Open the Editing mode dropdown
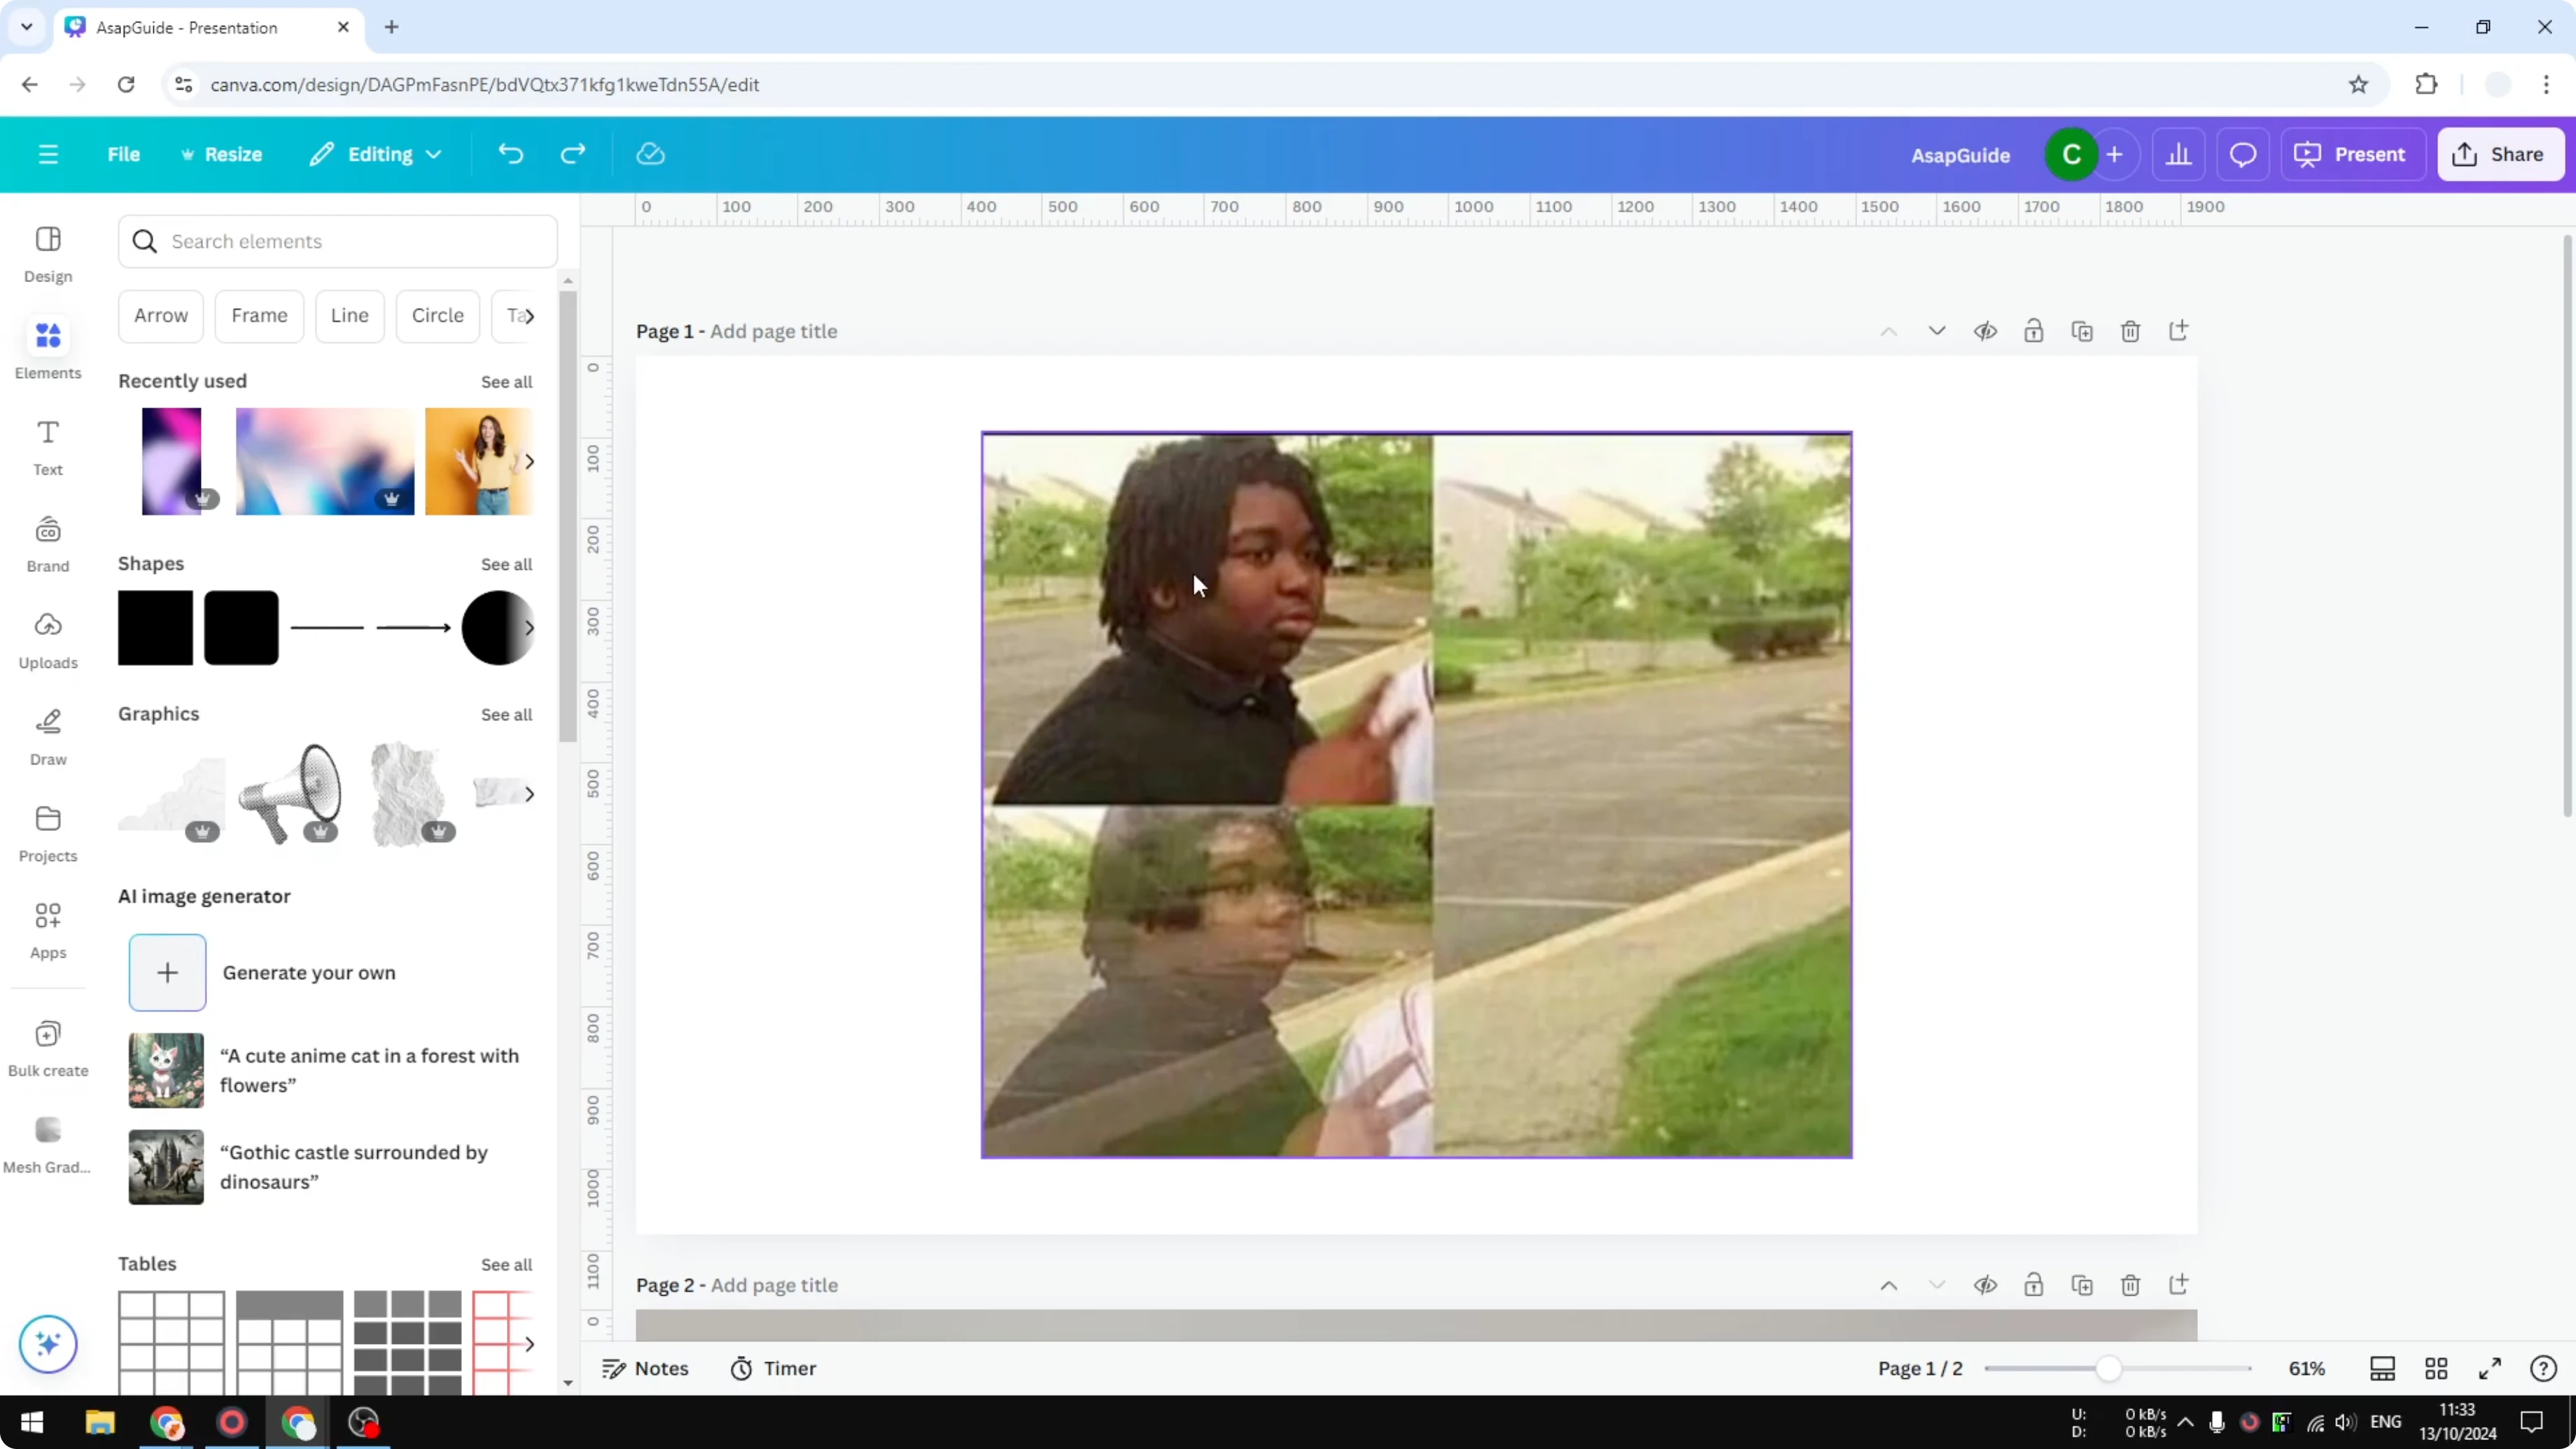This screenshot has width=2576, height=1449. (375, 154)
